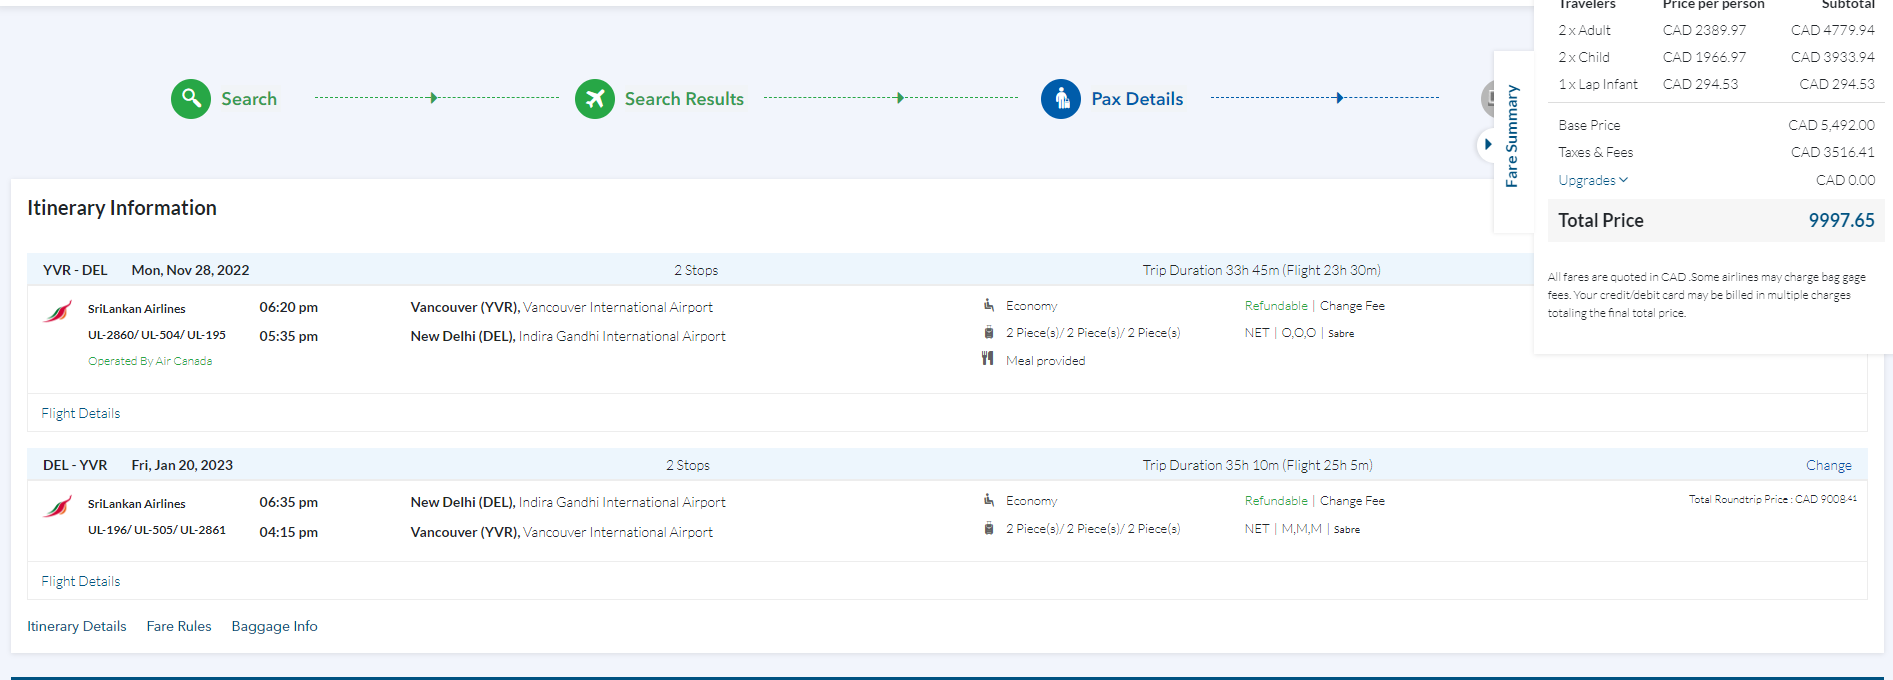Click the outbound flight baggage icon
Image resolution: width=1893 pixels, height=680 pixels.
[x=988, y=333]
